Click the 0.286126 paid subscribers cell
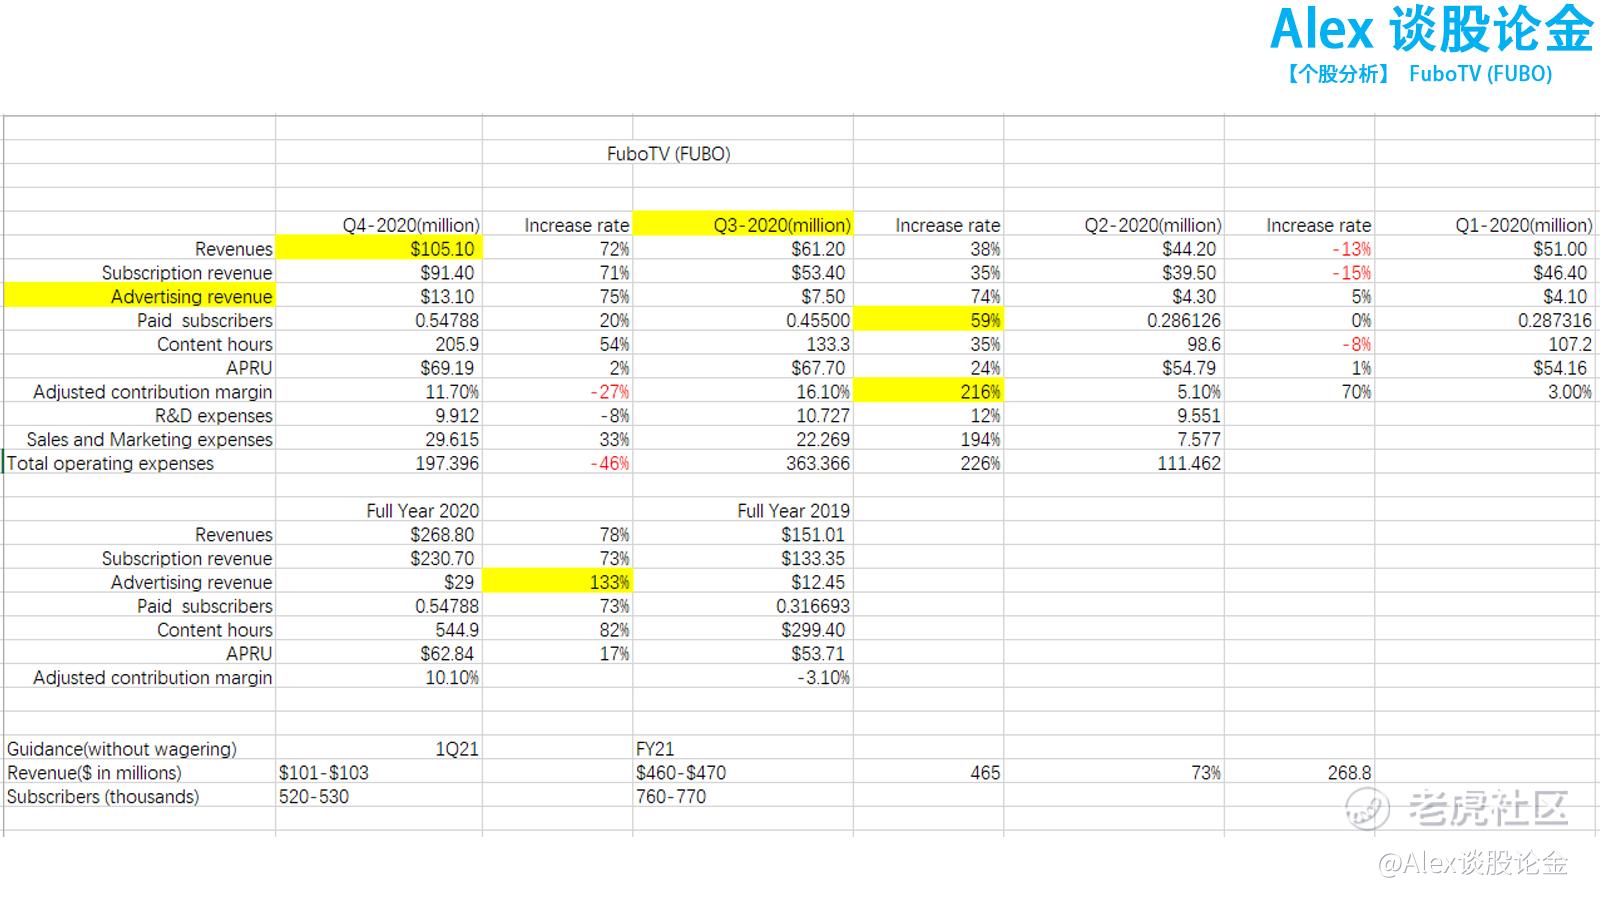 coord(1114,321)
